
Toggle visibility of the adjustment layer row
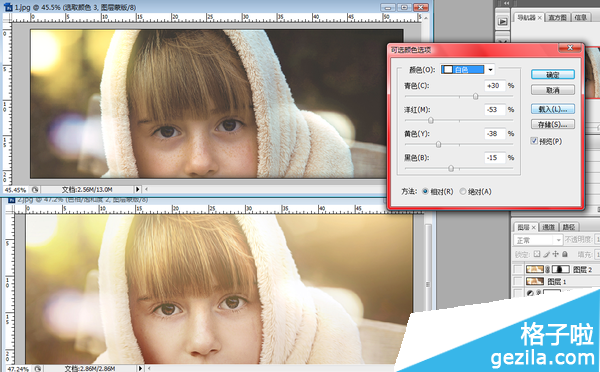pos(518,293)
